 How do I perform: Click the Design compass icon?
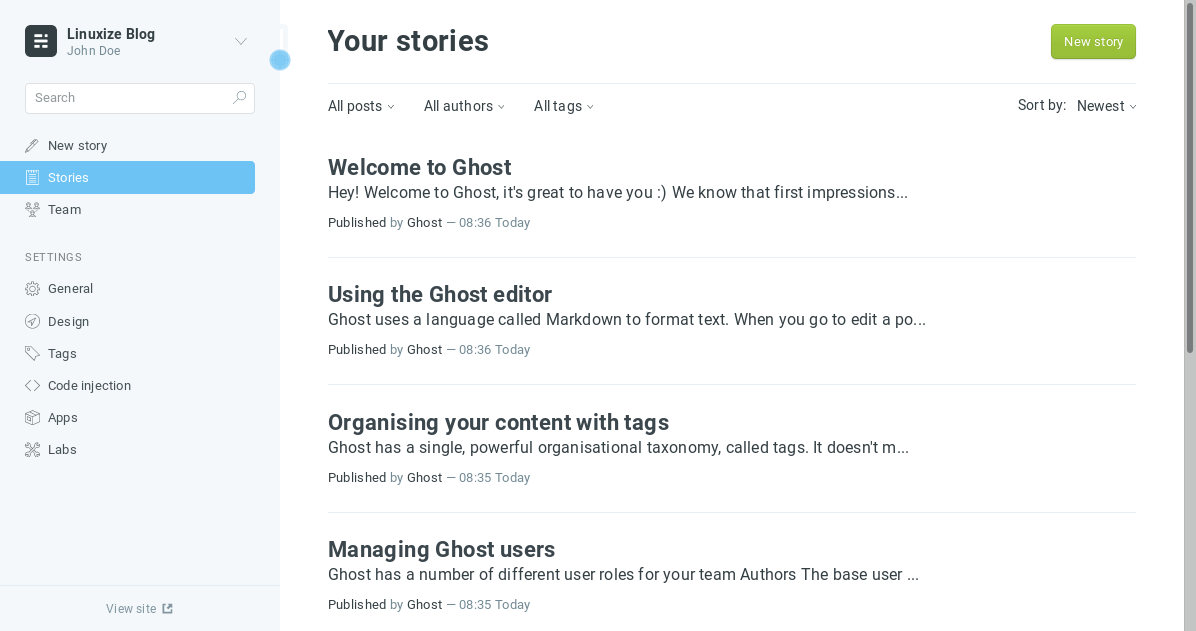coord(32,322)
